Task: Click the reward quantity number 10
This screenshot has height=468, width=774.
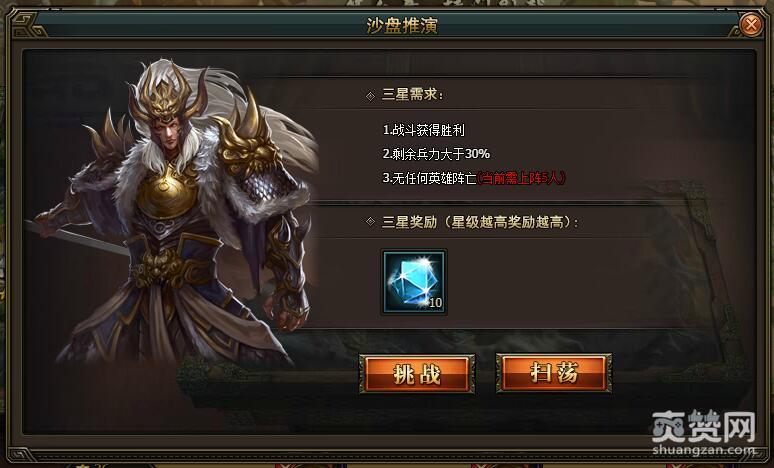Action: [435, 303]
